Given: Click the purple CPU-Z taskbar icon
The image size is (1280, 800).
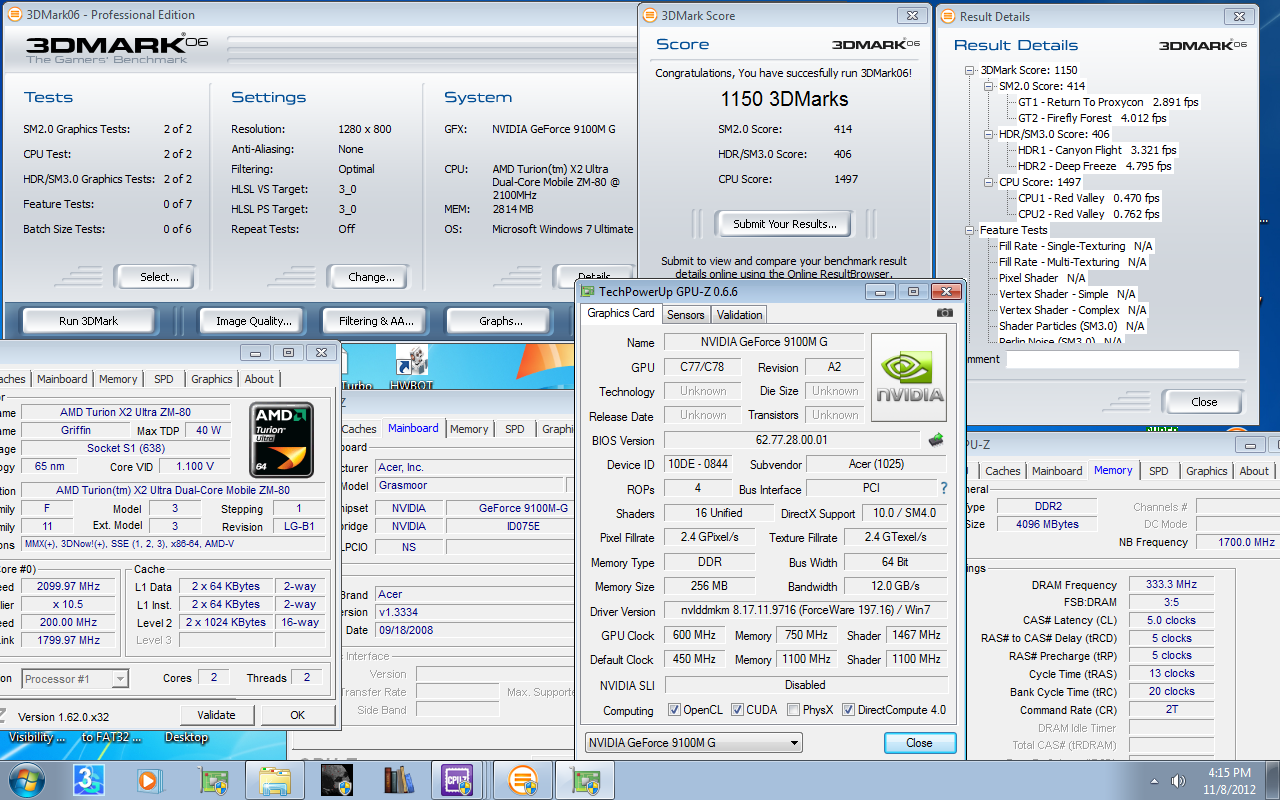Looking at the screenshot, I should (459, 780).
